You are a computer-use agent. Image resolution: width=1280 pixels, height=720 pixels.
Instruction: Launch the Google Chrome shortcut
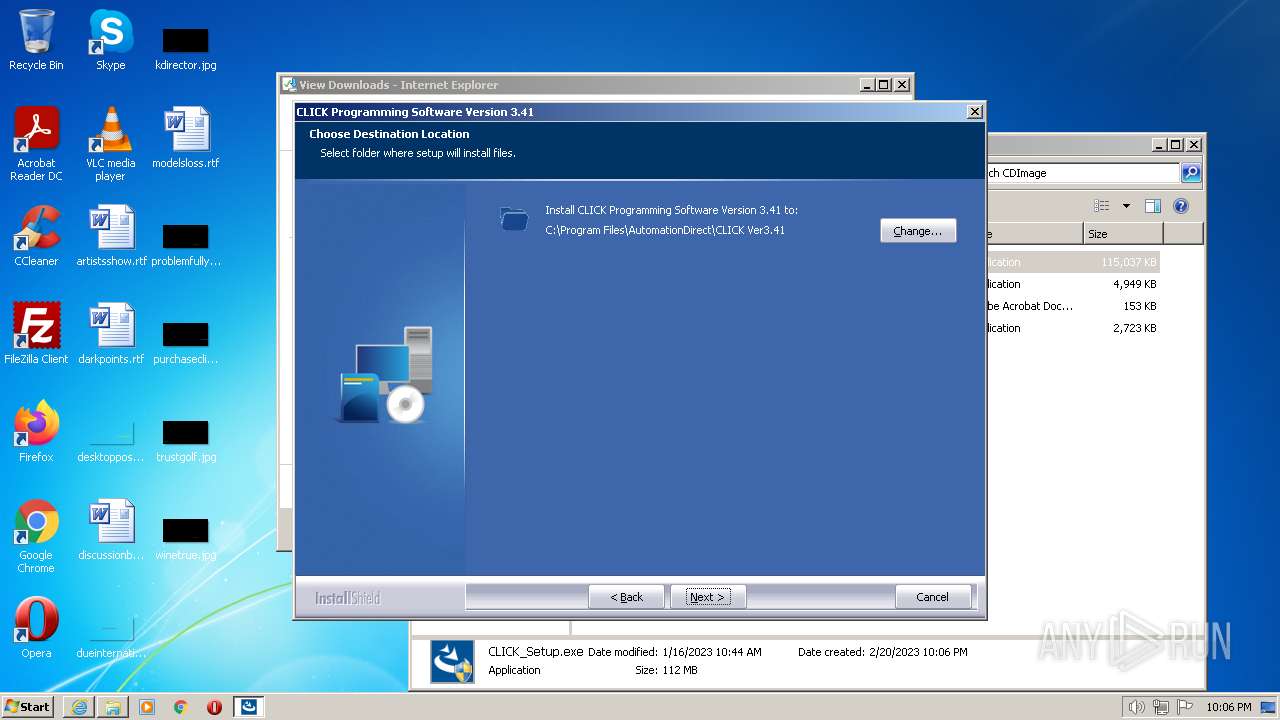[x=36, y=536]
